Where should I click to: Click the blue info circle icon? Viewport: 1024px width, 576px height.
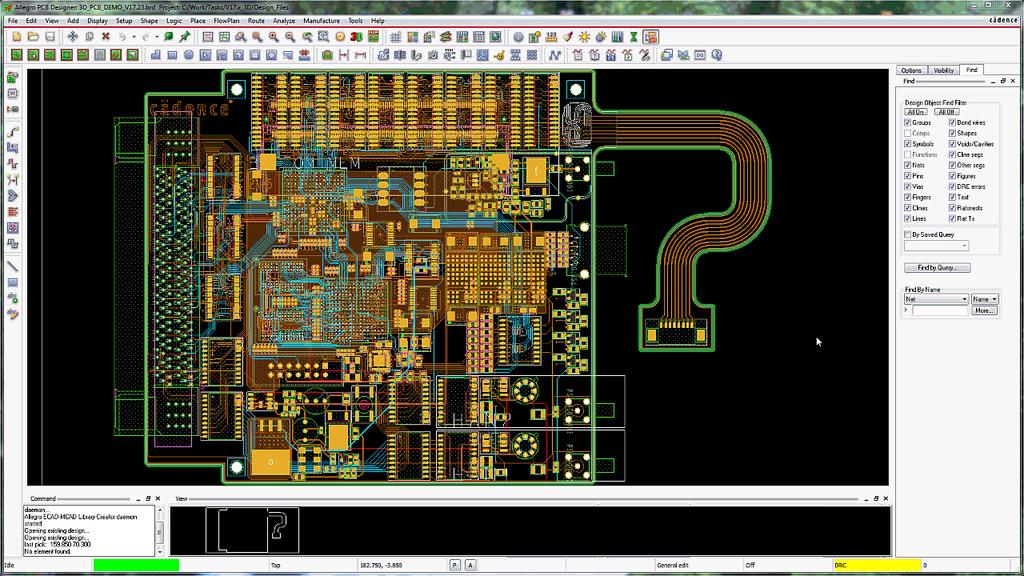pyautogui.click(x=518, y=37)
